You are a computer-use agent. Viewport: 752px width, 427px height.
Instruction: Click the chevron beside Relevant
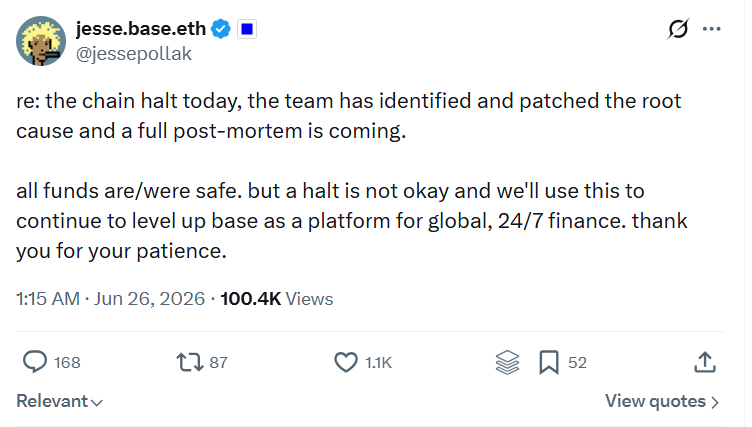coord(97,403)
